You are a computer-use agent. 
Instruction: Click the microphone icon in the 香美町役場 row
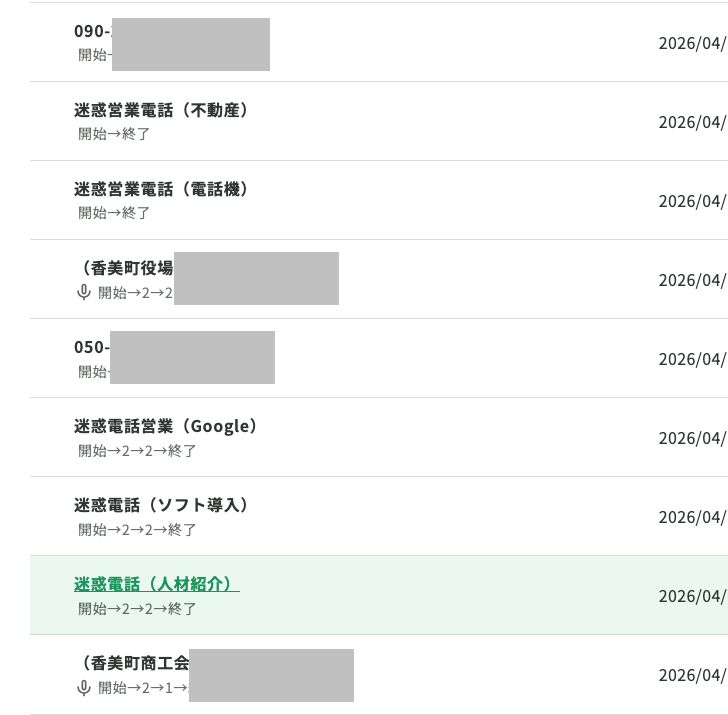85,292
